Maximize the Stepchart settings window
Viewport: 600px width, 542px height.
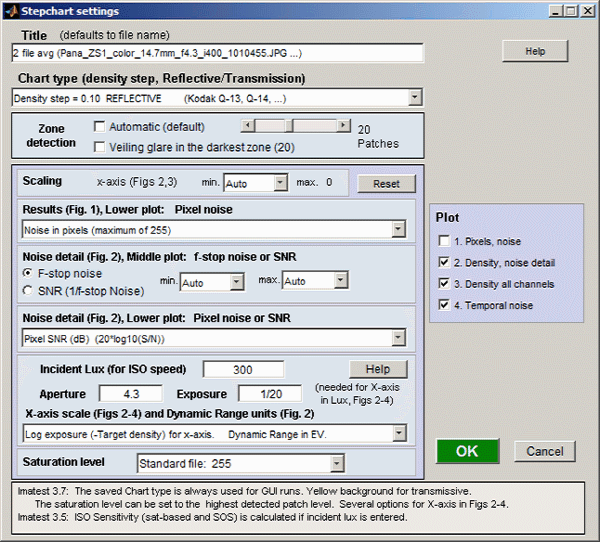(571, 11)
